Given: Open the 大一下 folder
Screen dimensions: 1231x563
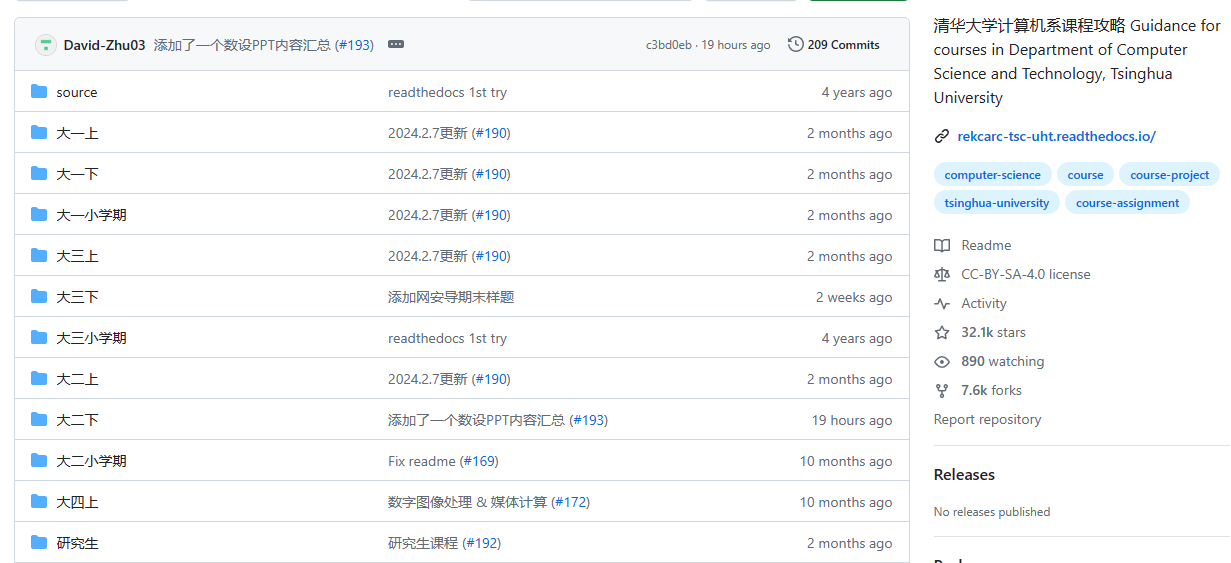Looking at the screenshot, I should 77,174.
